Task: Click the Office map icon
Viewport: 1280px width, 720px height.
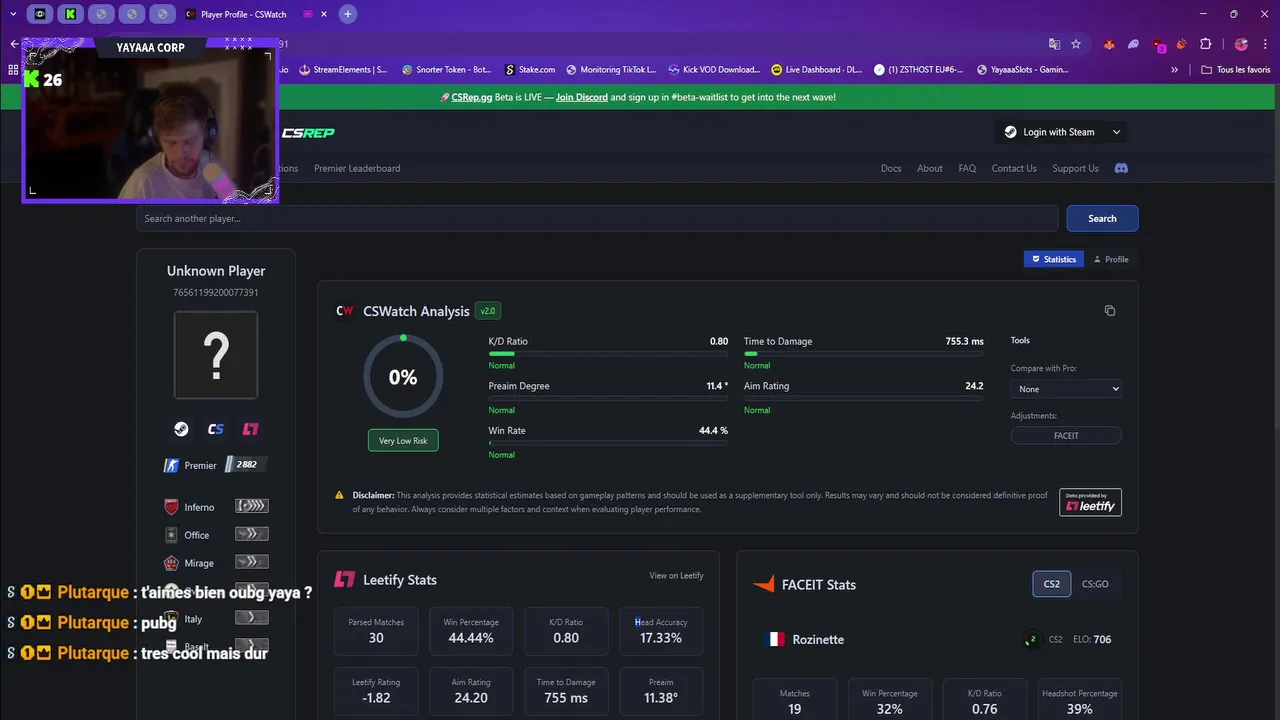Action: [x=171, y=535]
